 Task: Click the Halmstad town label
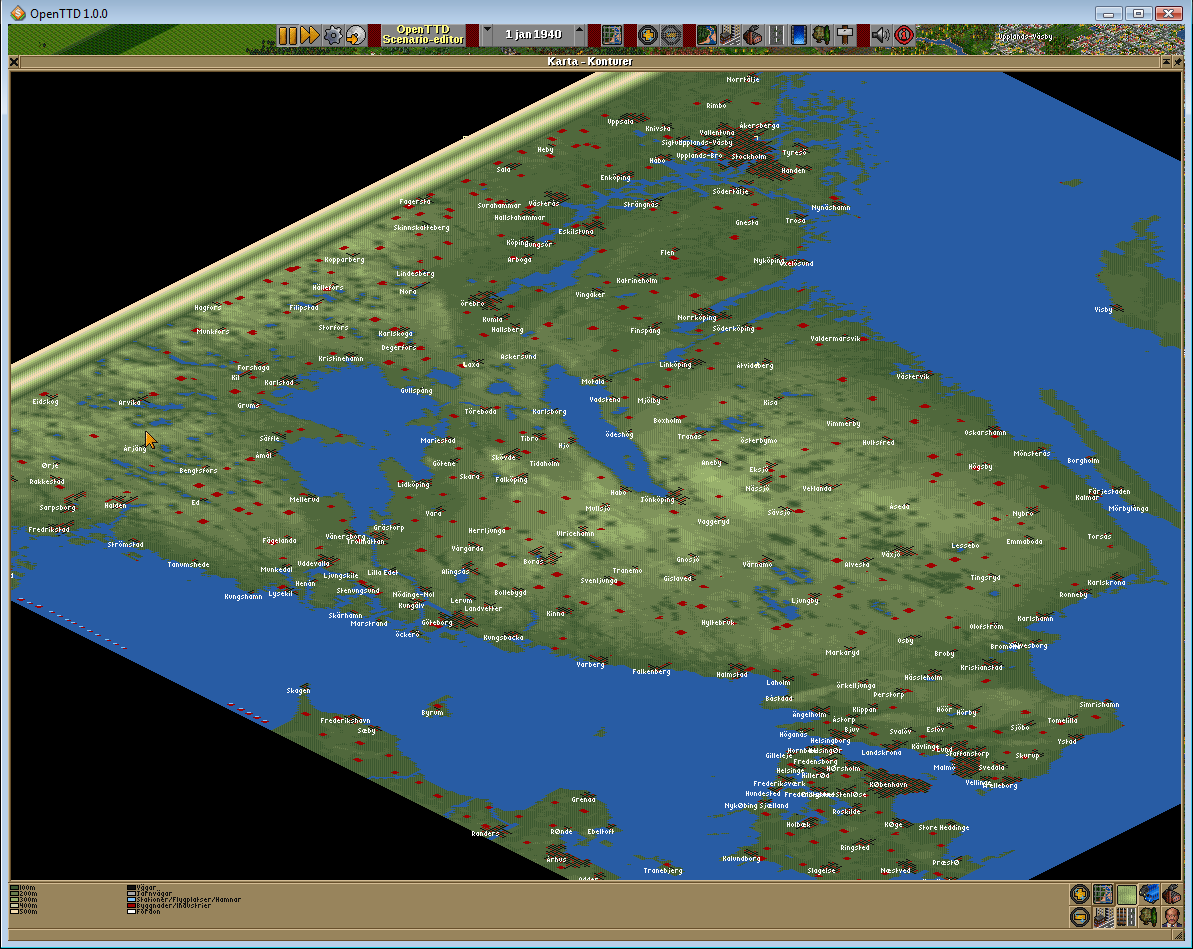732,674
